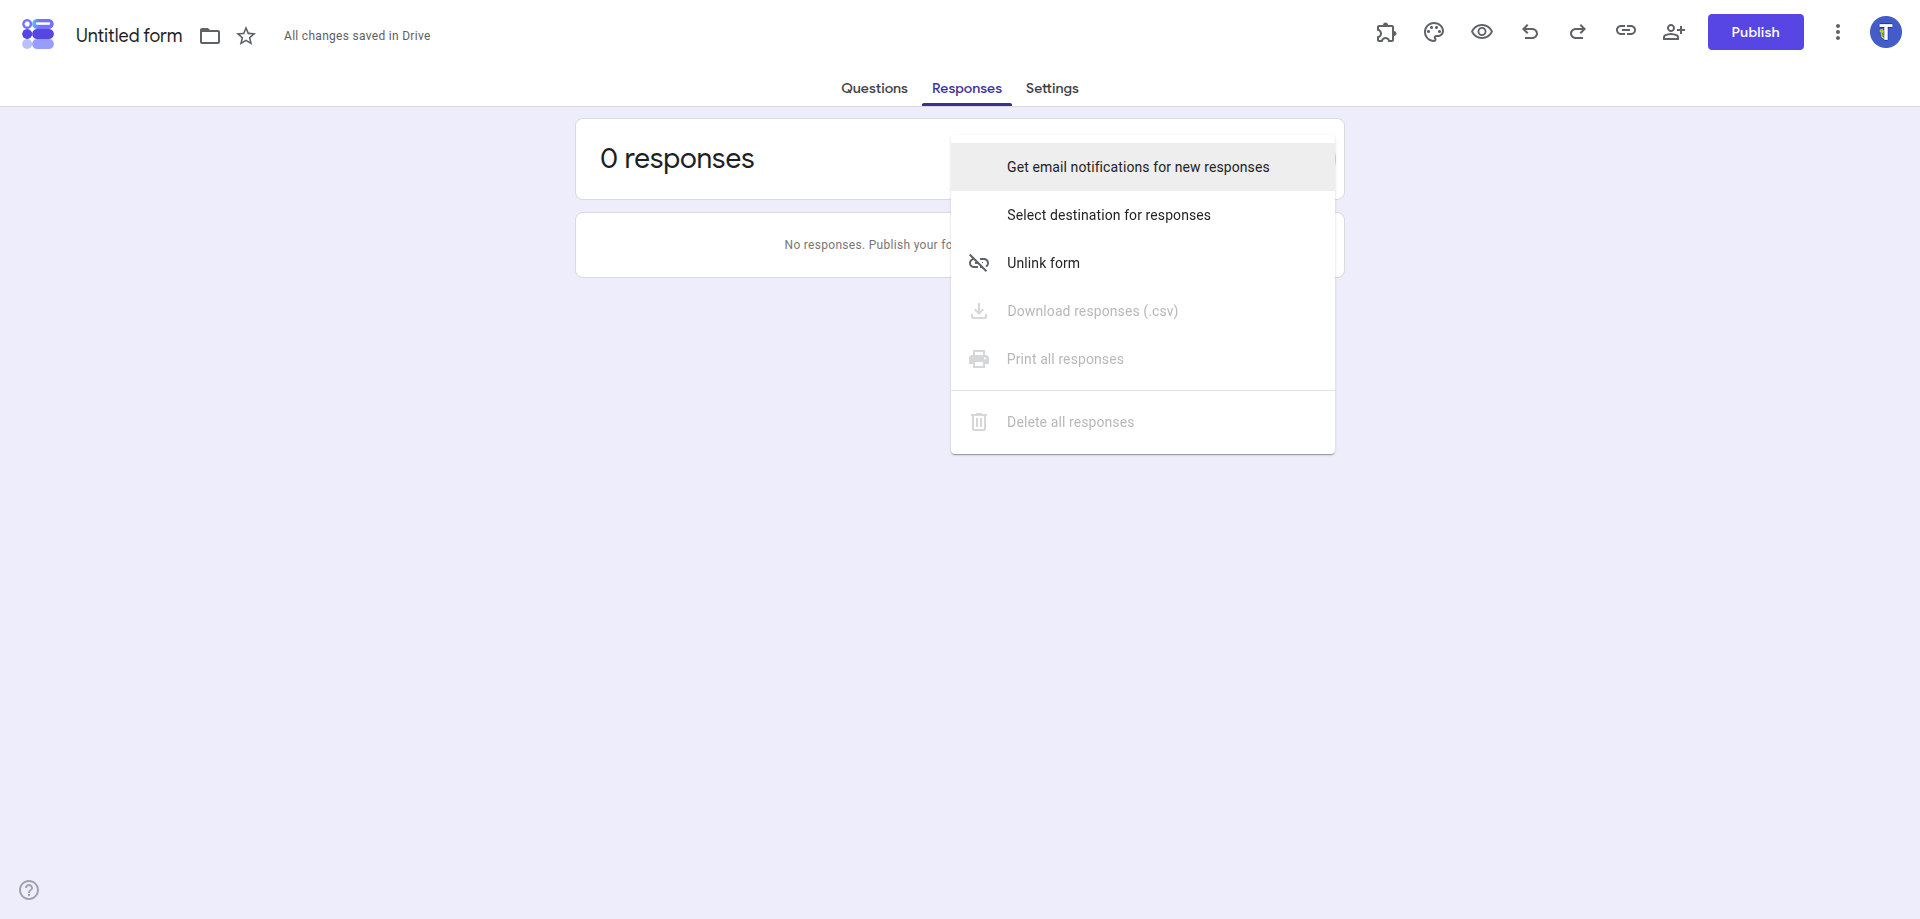Open the Settings tab
This screenshot has width=1920, height=919.
[1052, 88]
